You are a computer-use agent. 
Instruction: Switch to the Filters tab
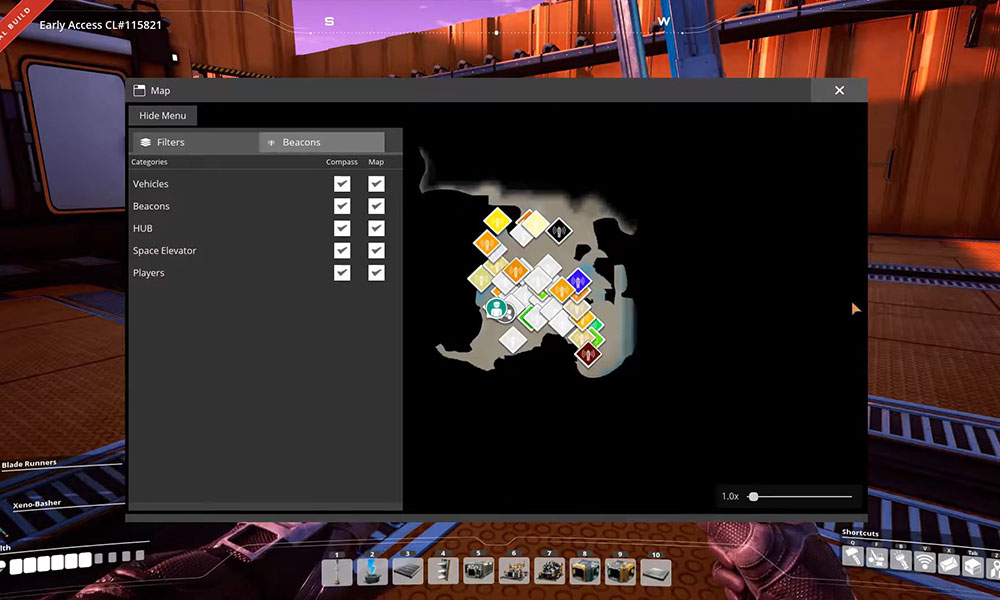click(x=195, y=142)
